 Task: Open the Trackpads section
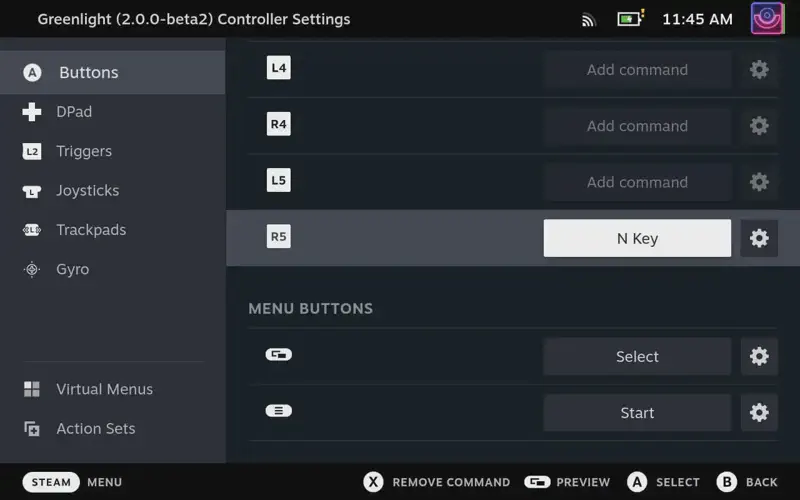point(91,230)
